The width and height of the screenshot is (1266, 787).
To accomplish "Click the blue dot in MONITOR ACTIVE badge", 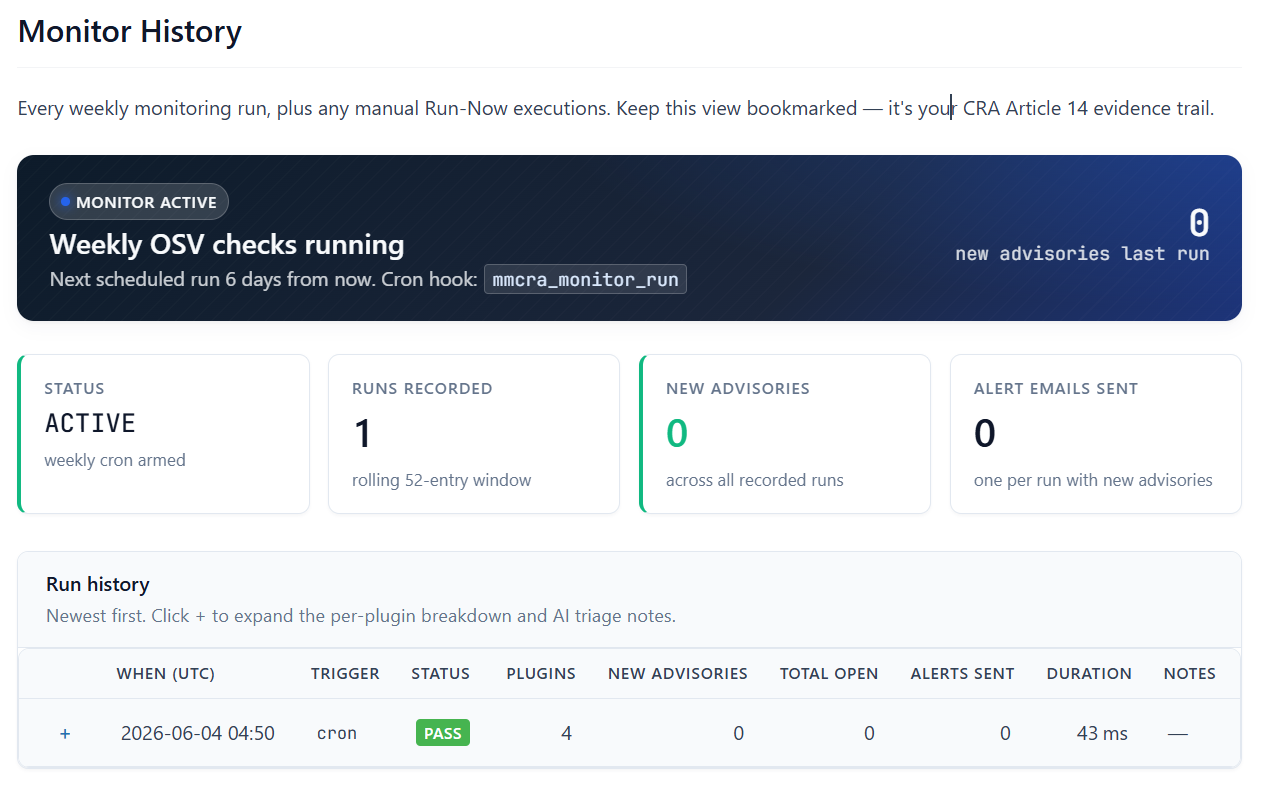I will click(65, 202).
